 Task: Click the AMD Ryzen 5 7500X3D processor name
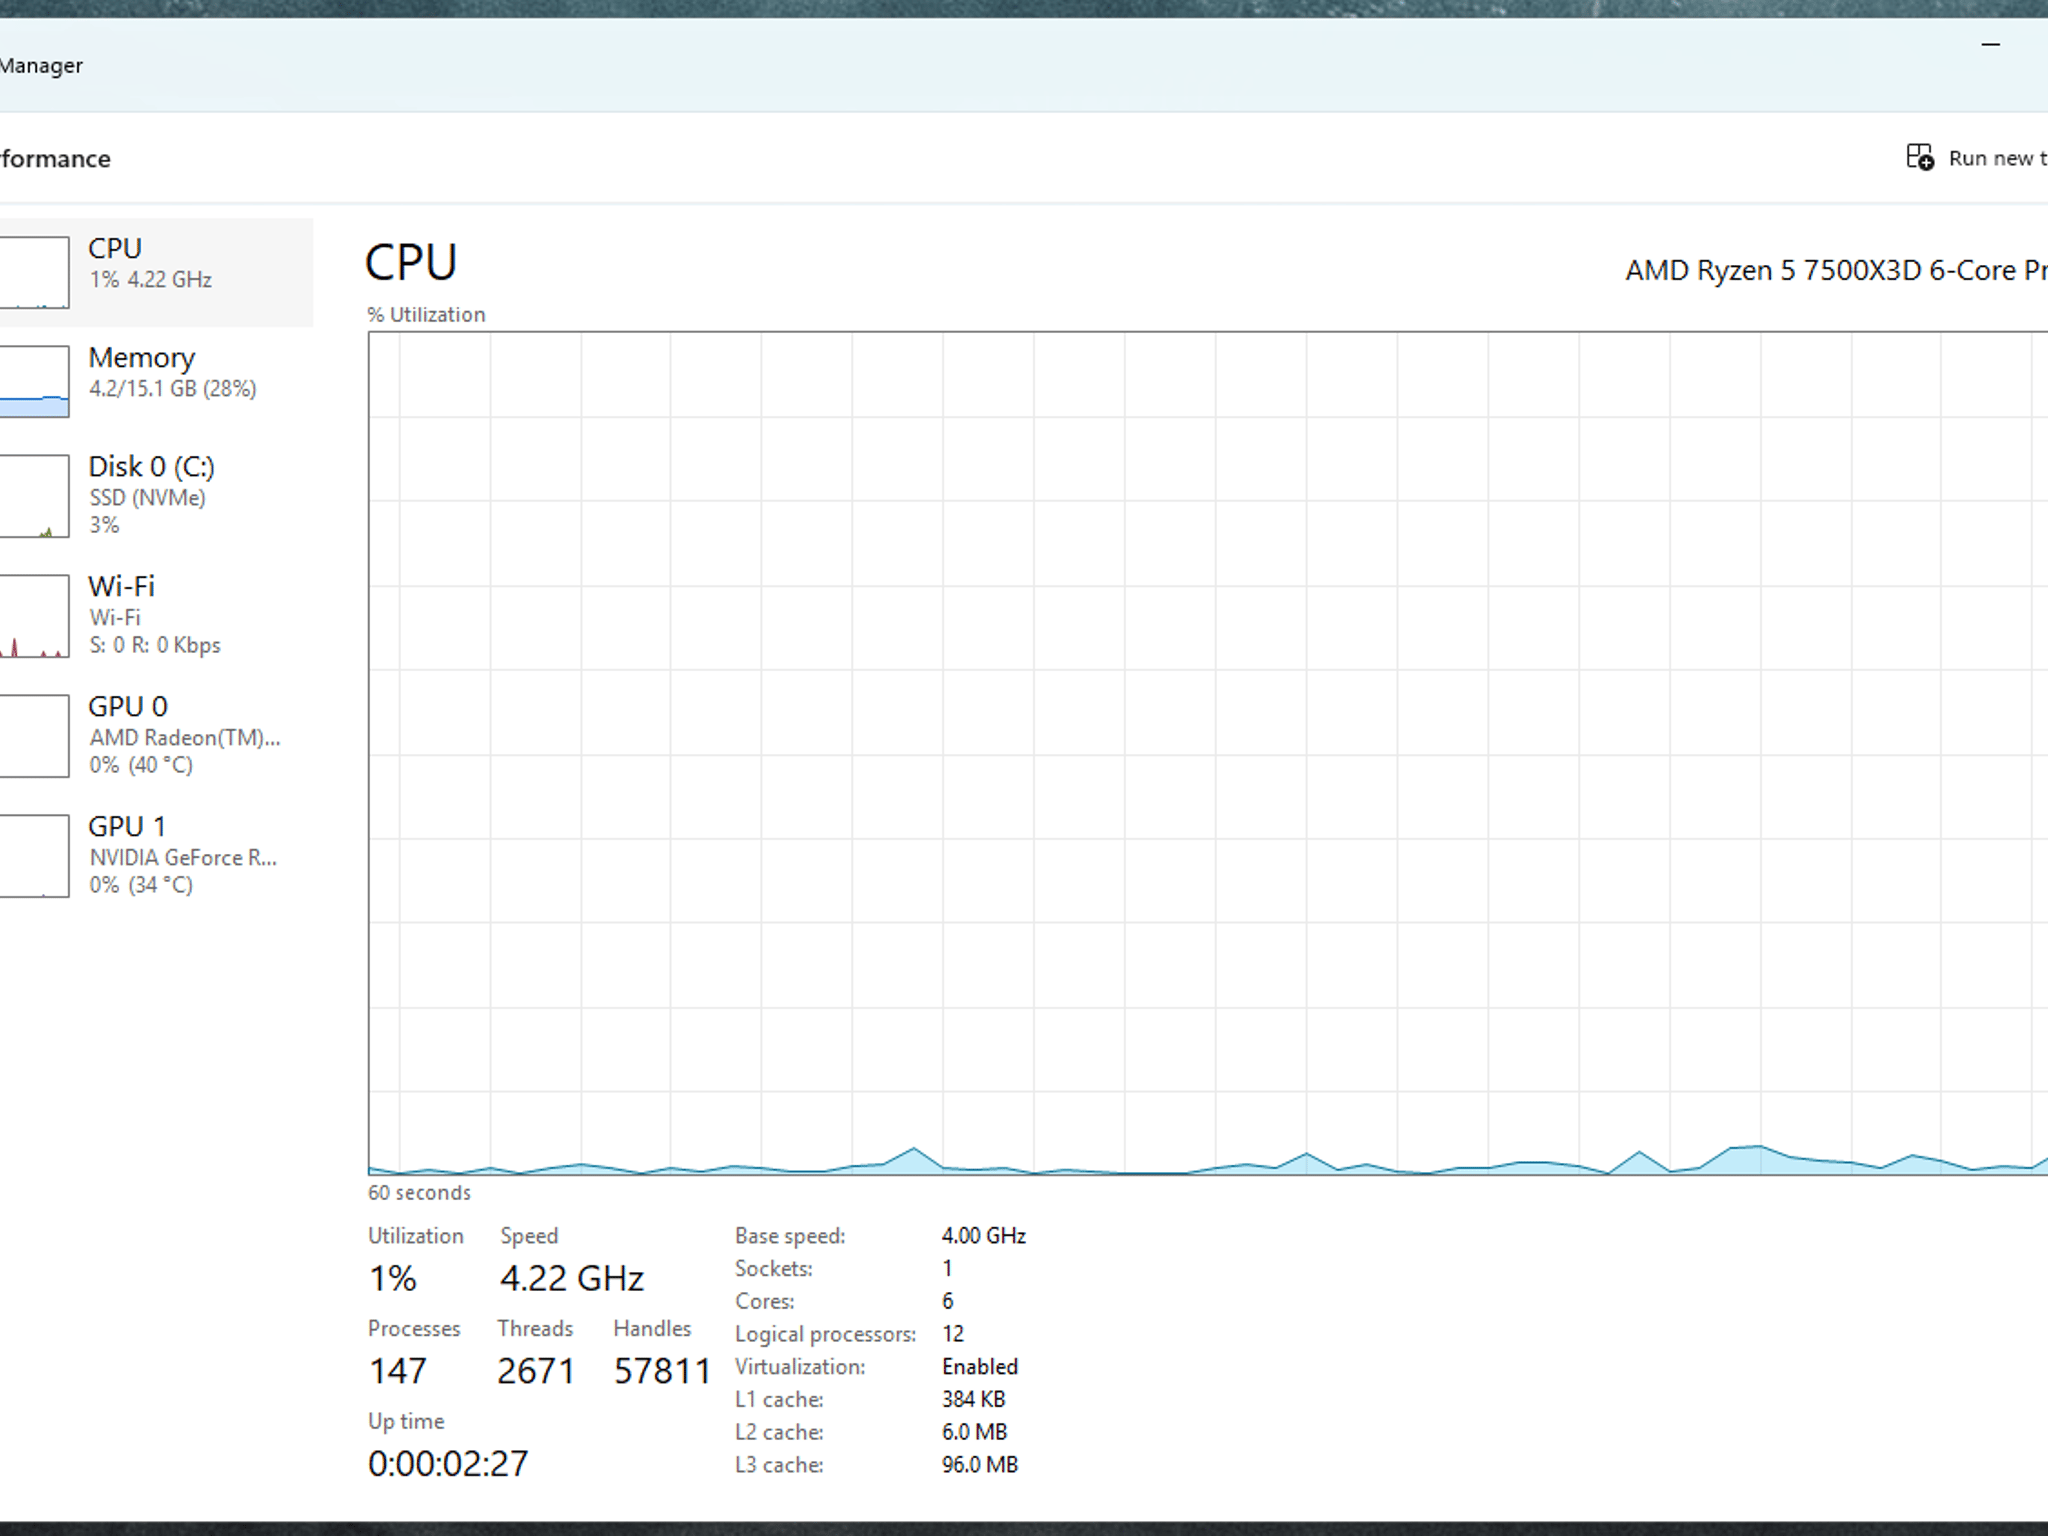(1836, 270)
